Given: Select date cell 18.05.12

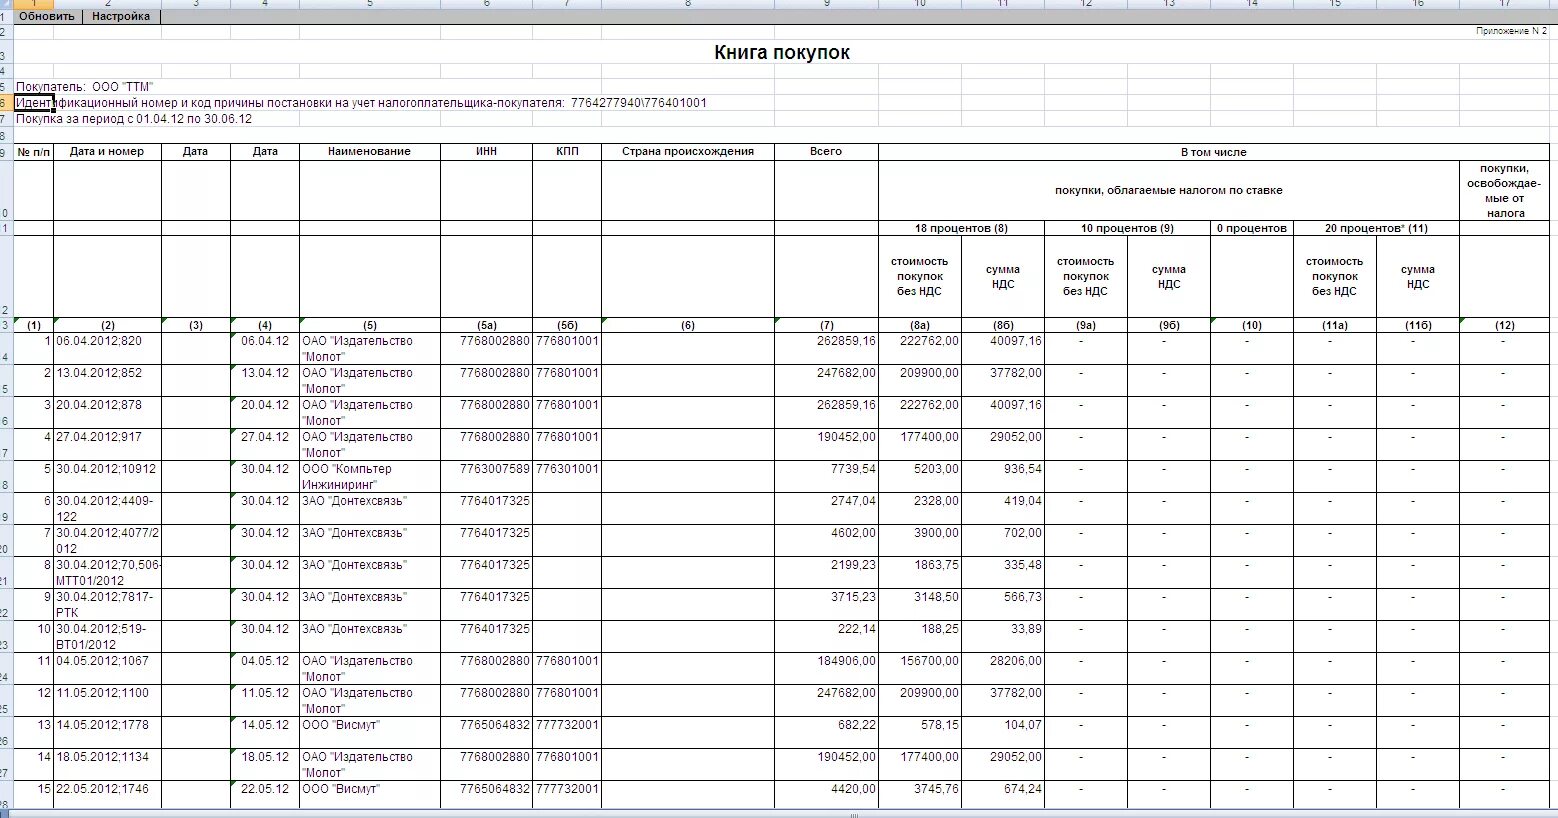Looking at the screenshot, I should click(x=265, y=765).
